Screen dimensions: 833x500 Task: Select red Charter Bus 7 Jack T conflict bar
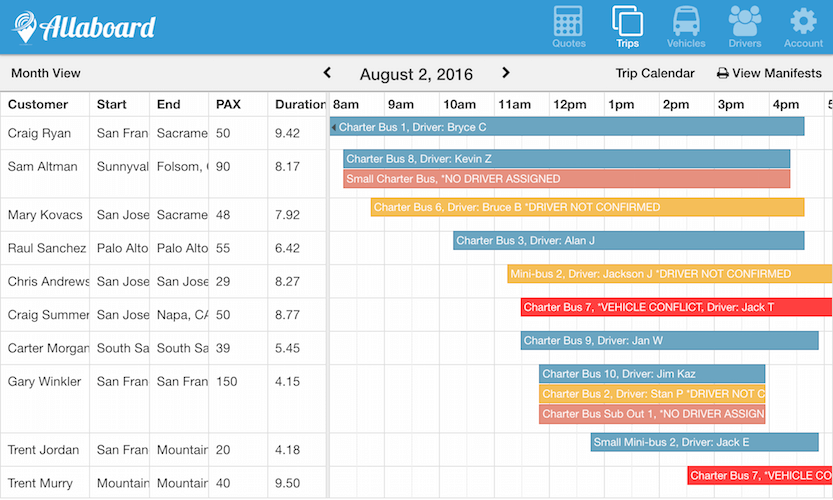click(x=676, y=307)
